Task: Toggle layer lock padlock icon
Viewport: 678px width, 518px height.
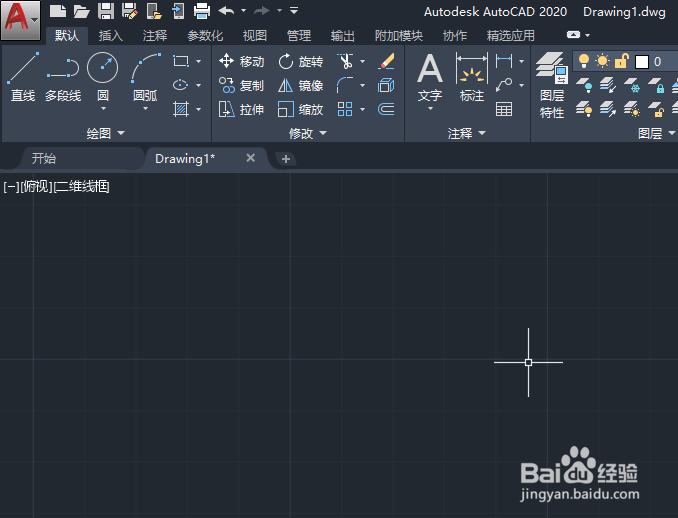Action: click(621, 61)
